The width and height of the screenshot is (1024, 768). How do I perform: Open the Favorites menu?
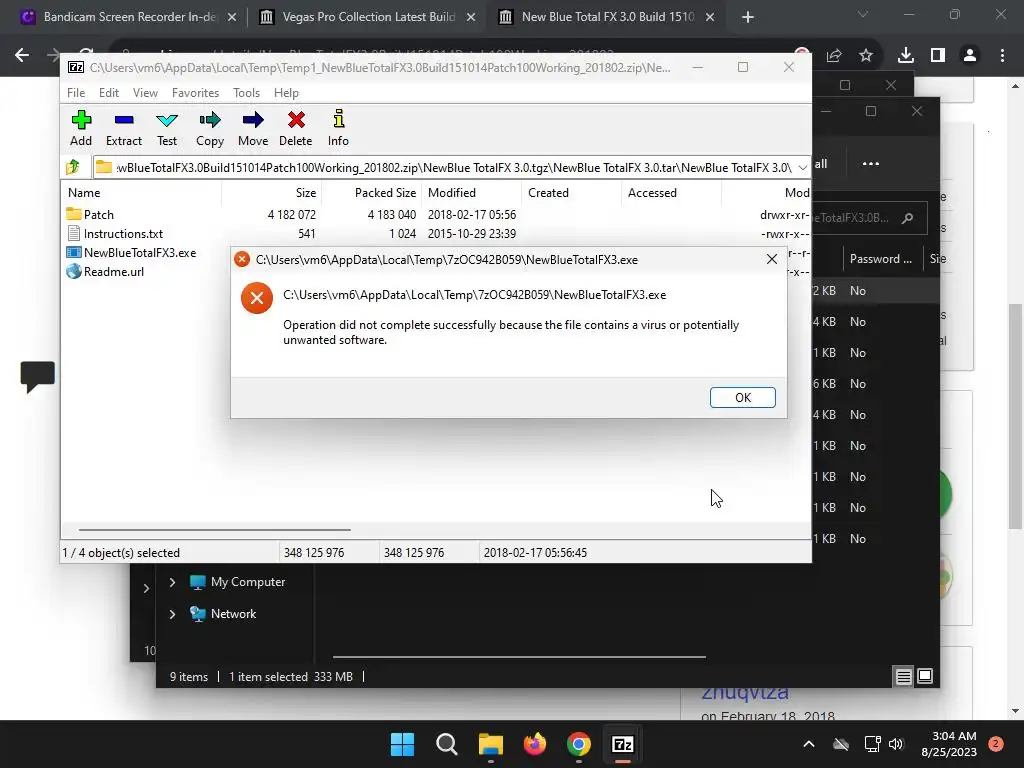[195, 93]
